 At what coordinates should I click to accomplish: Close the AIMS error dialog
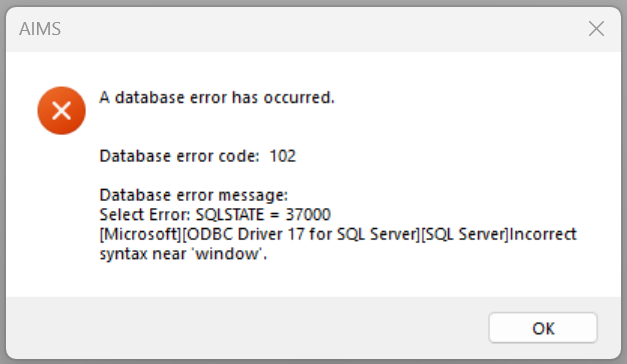click(x=596, y=29)
